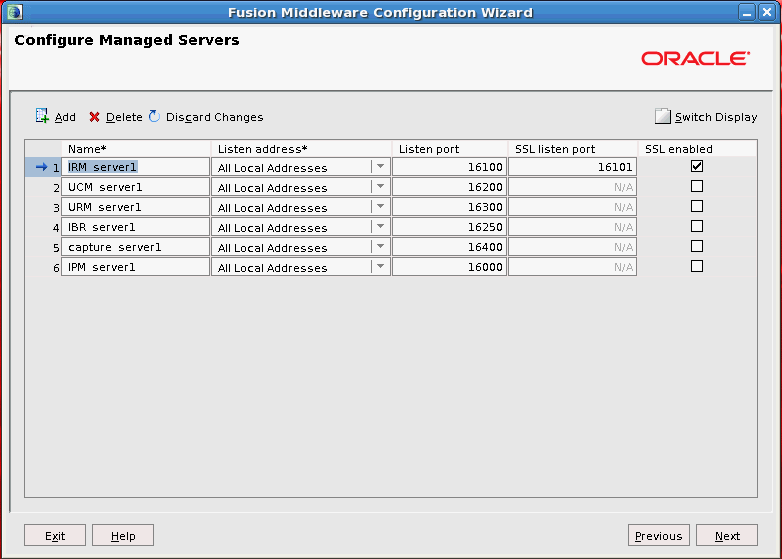This screenshot has height=559, width=782.
Task: Edit the IPM_server1 name field
Action: pos(135,267)
